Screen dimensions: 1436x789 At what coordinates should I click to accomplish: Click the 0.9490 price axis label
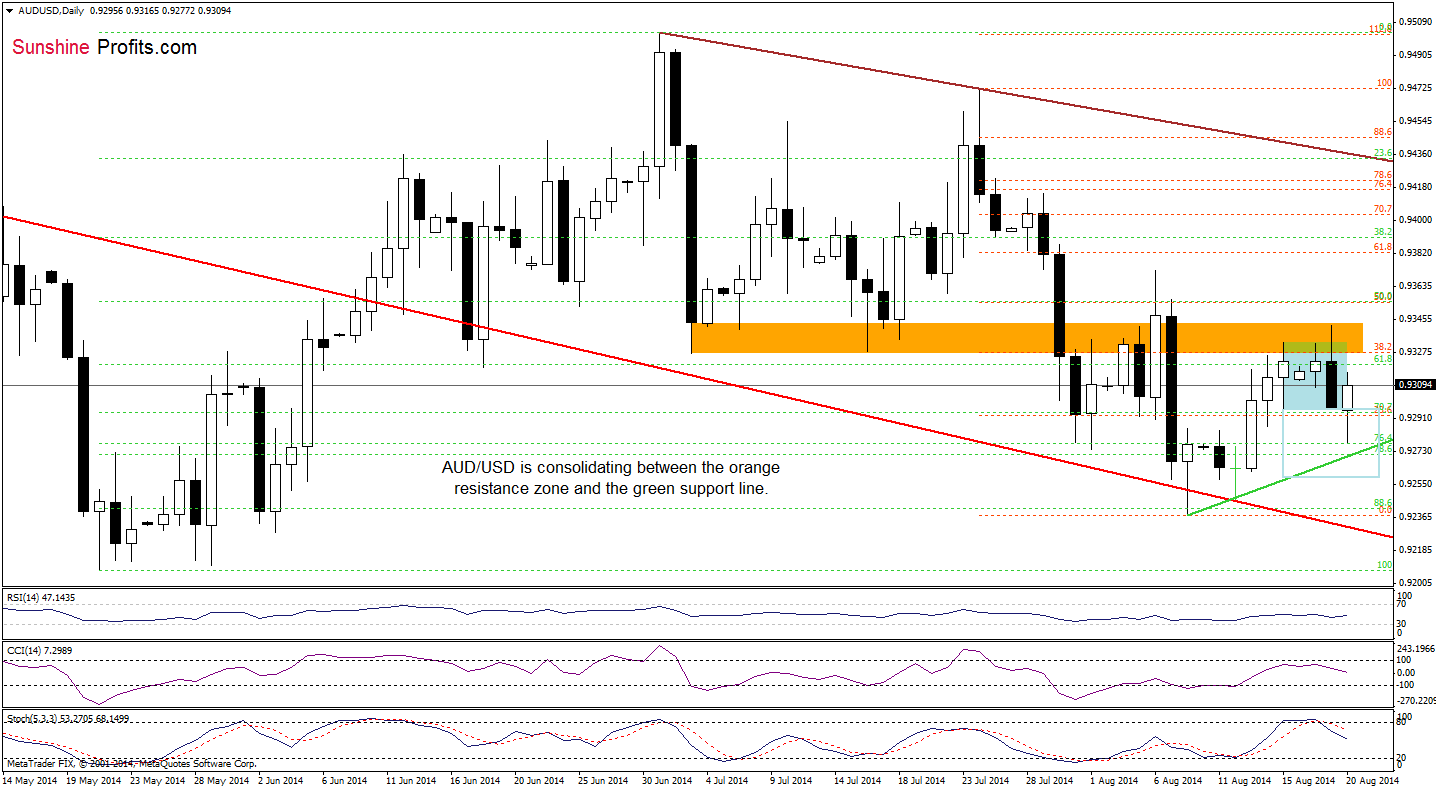point(1414,54)
